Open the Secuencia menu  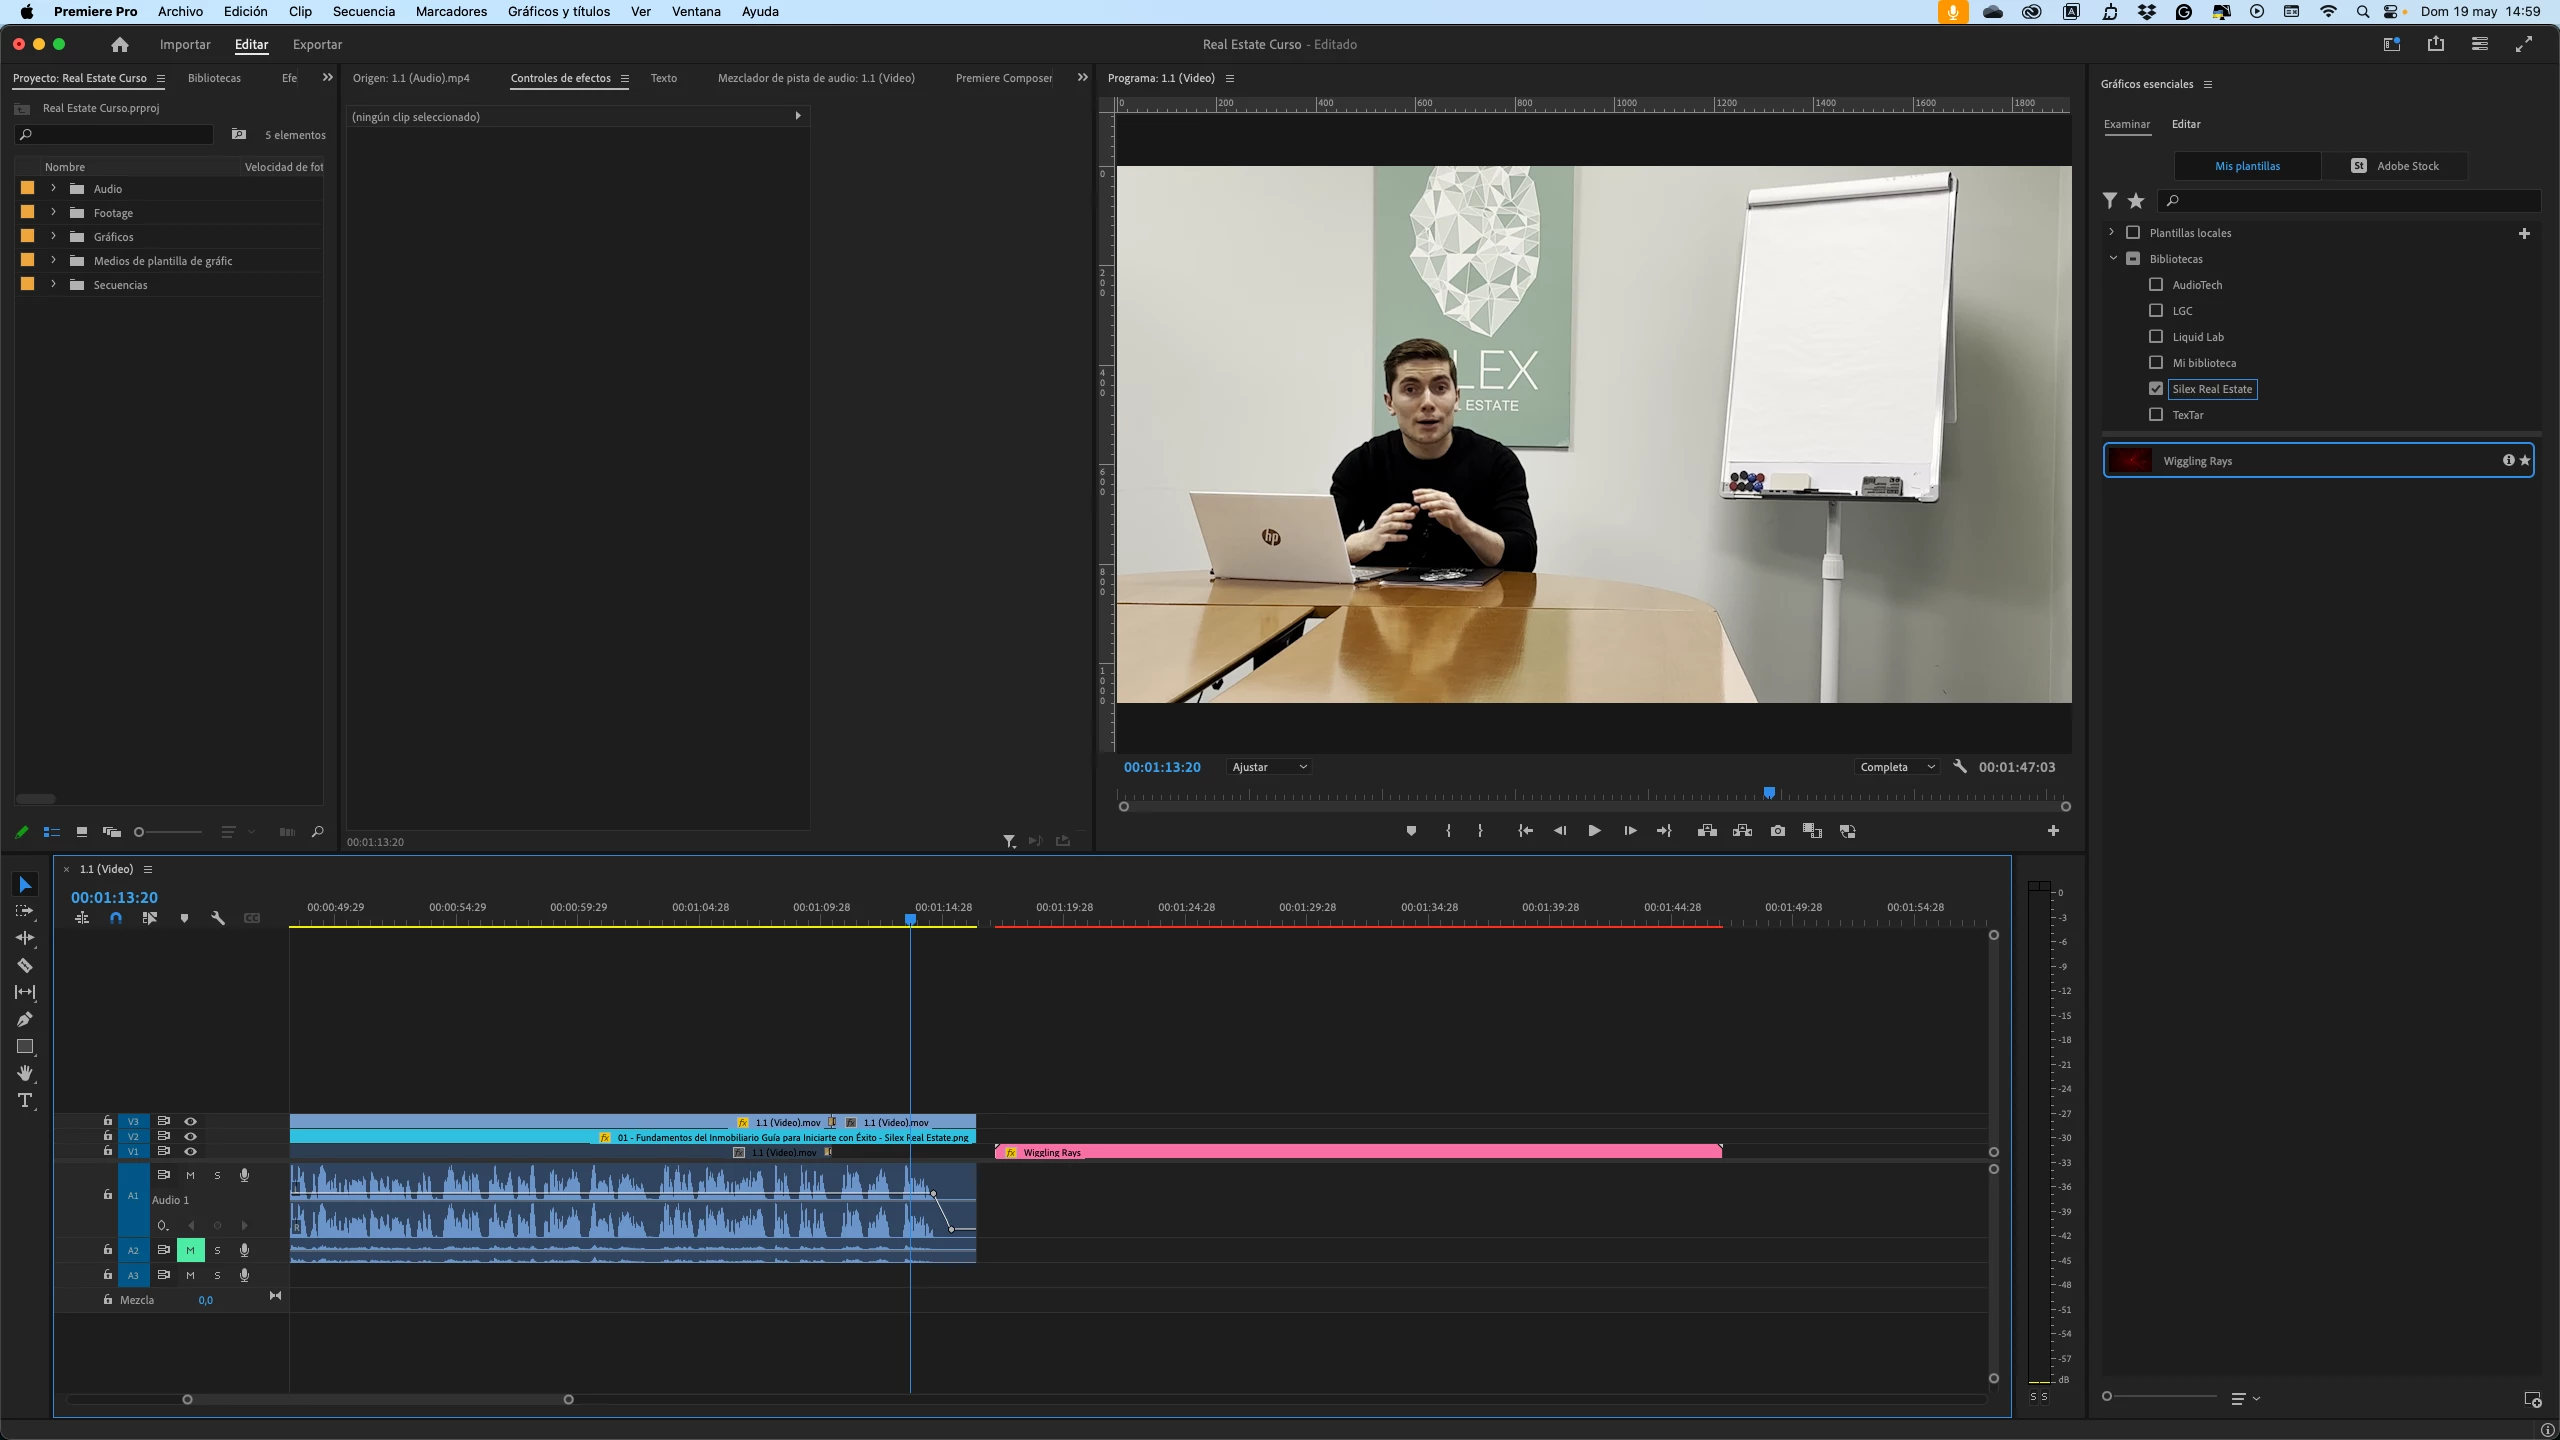pos(364,12)
